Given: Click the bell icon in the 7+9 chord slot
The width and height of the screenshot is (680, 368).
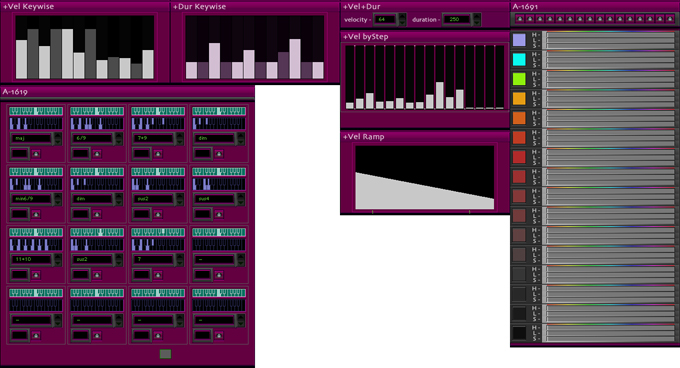Looking at the screenshot, I should [158, 153].
